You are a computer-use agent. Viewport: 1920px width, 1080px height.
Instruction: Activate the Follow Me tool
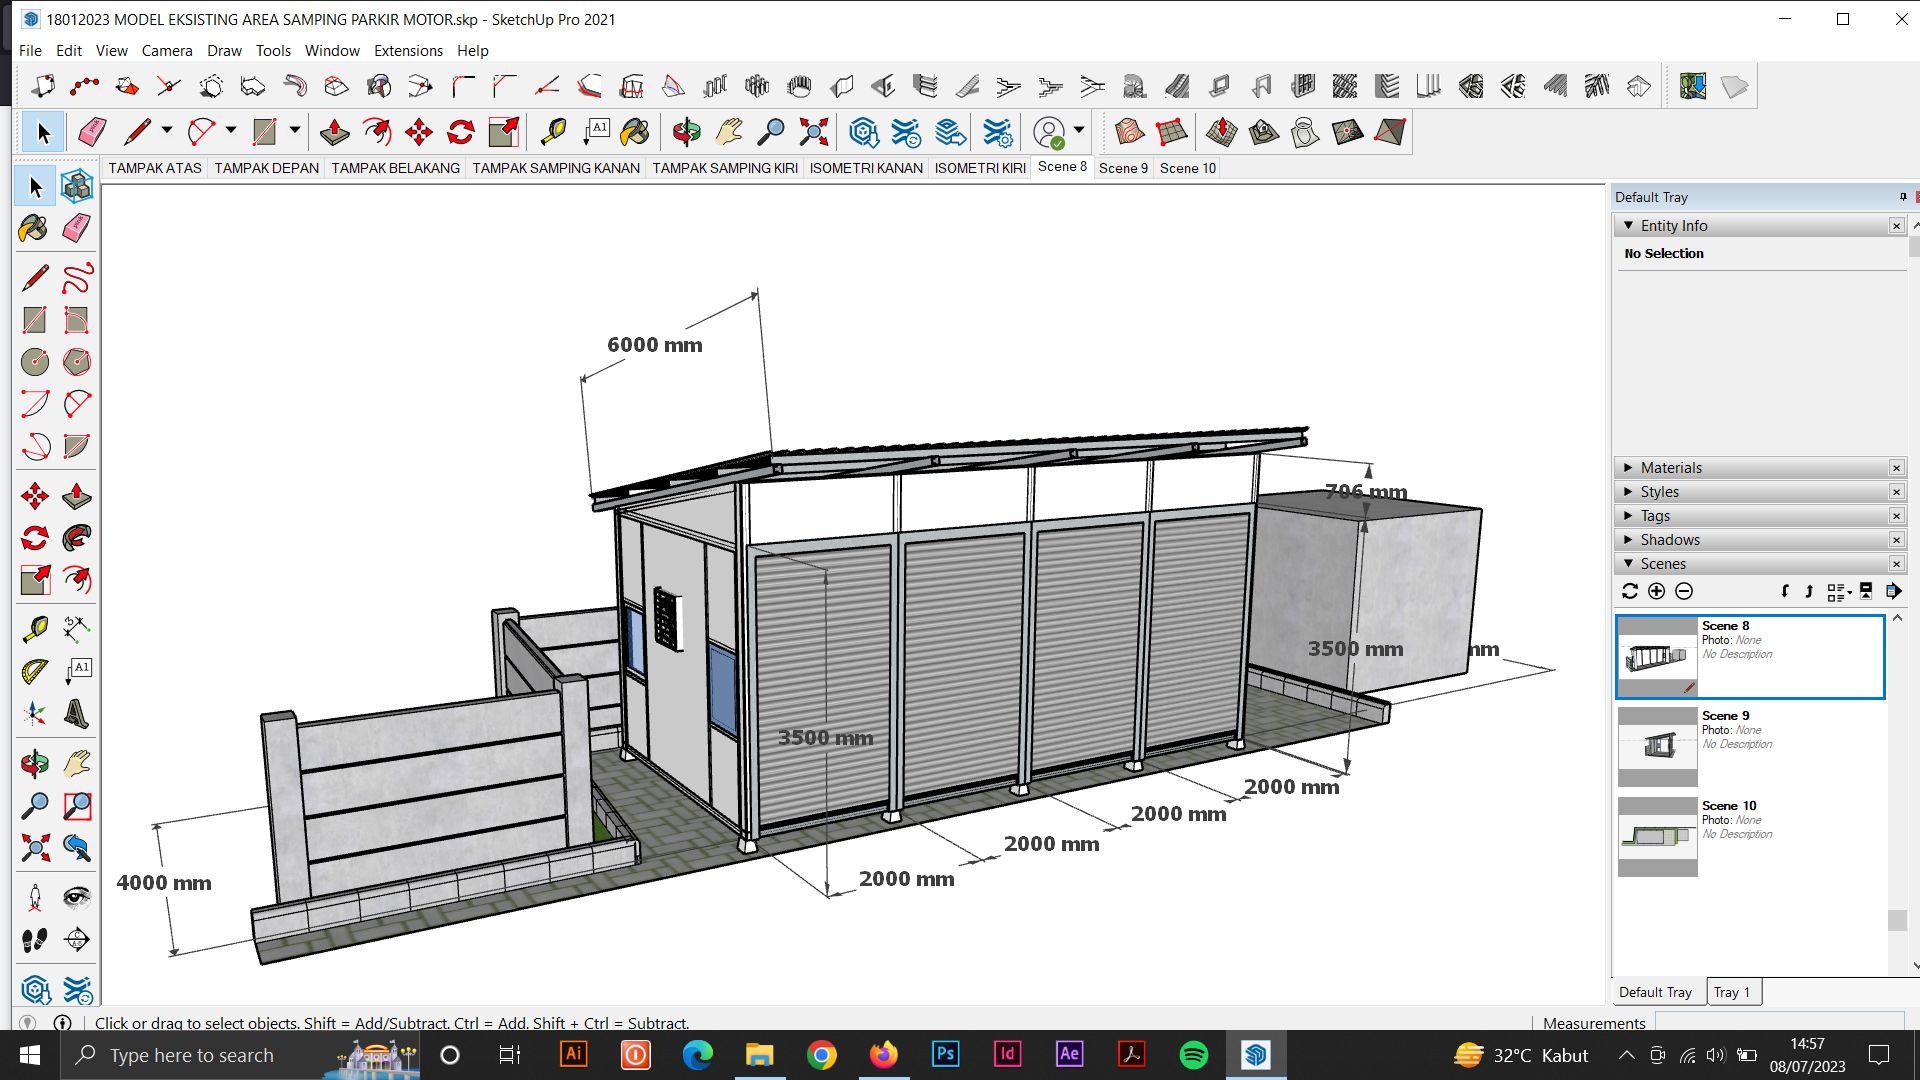(76, 539)
